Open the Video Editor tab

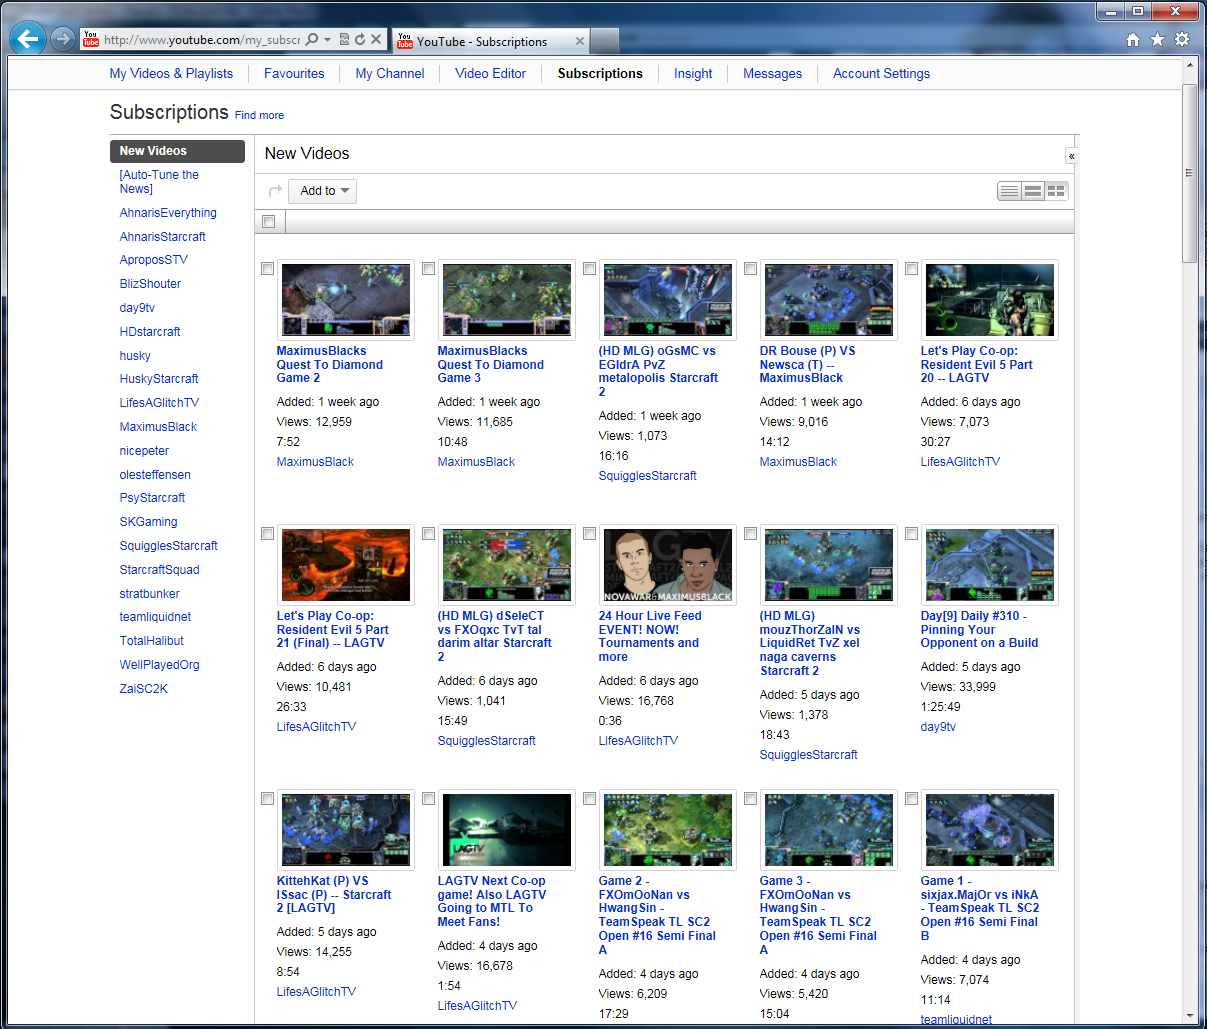[490, 74]
